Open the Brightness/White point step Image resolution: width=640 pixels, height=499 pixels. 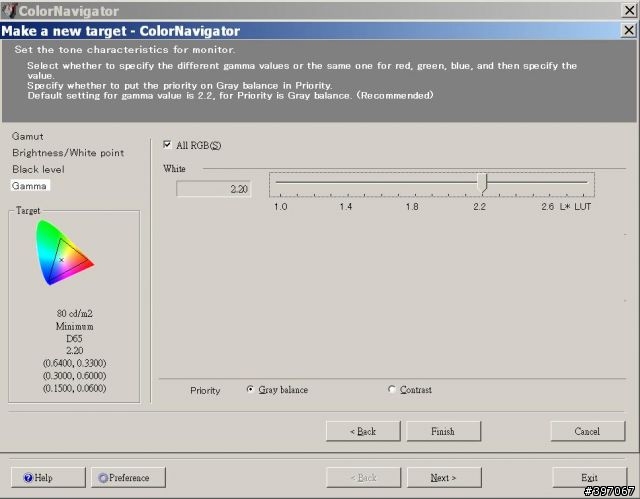click(x=68, y=153)
